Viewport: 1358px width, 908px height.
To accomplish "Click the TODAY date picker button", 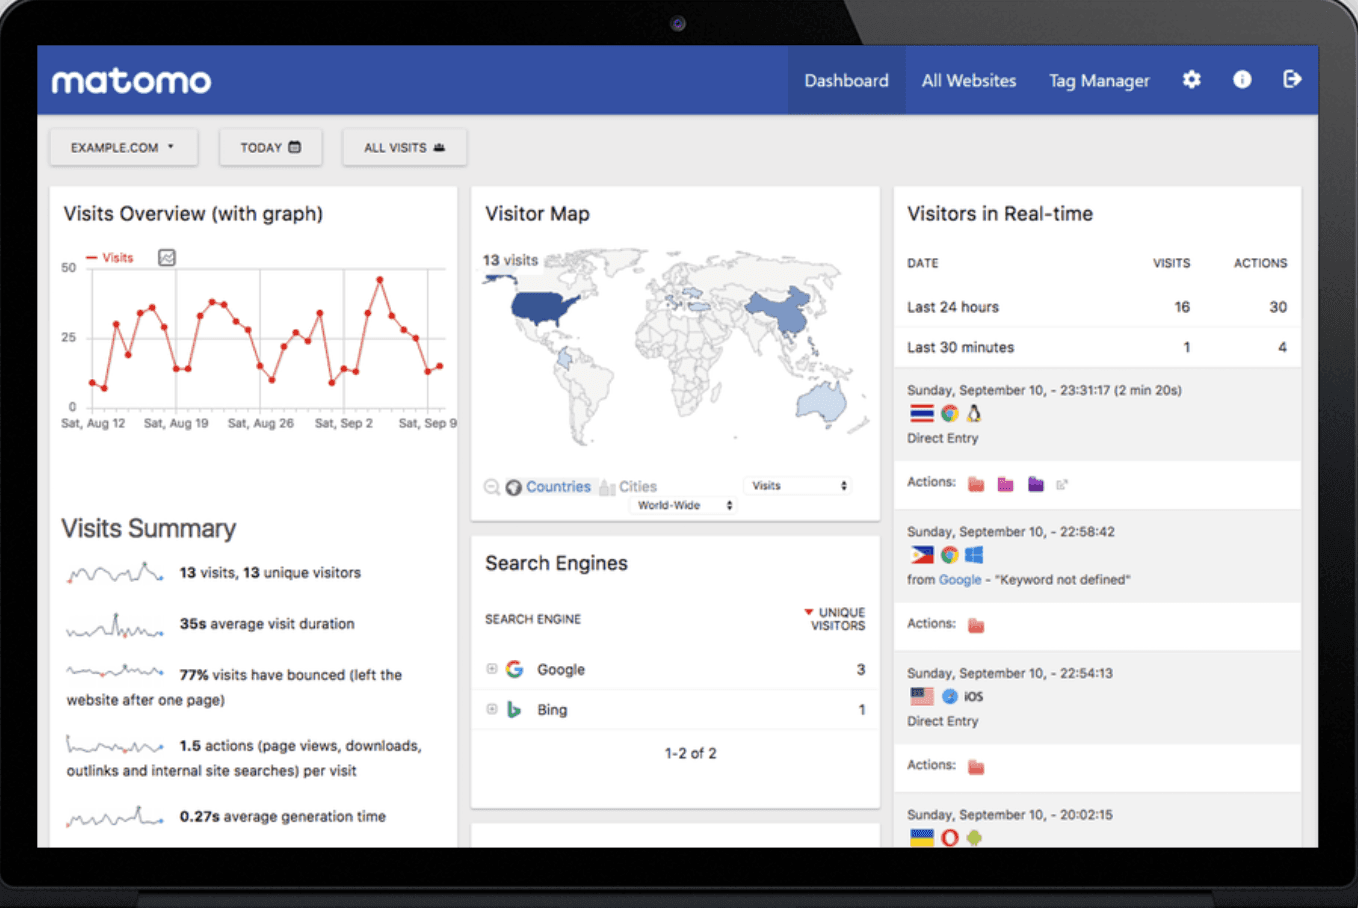I will (270, 148).
